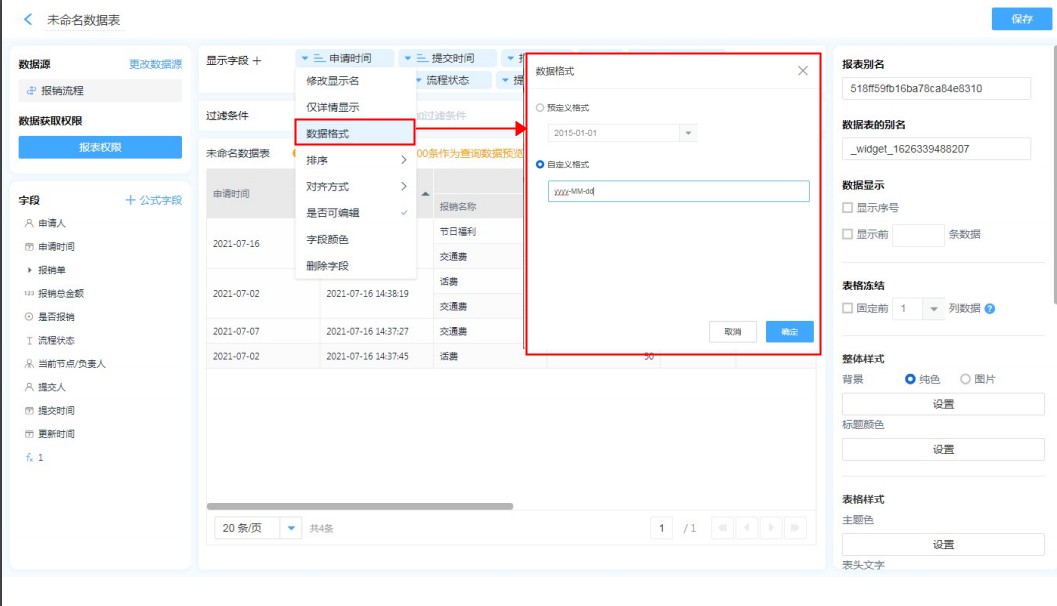Add a 公式字段 with plus icon
Image resolution: width=1057 pixels, height=606 pixels.
click(130, 200)
